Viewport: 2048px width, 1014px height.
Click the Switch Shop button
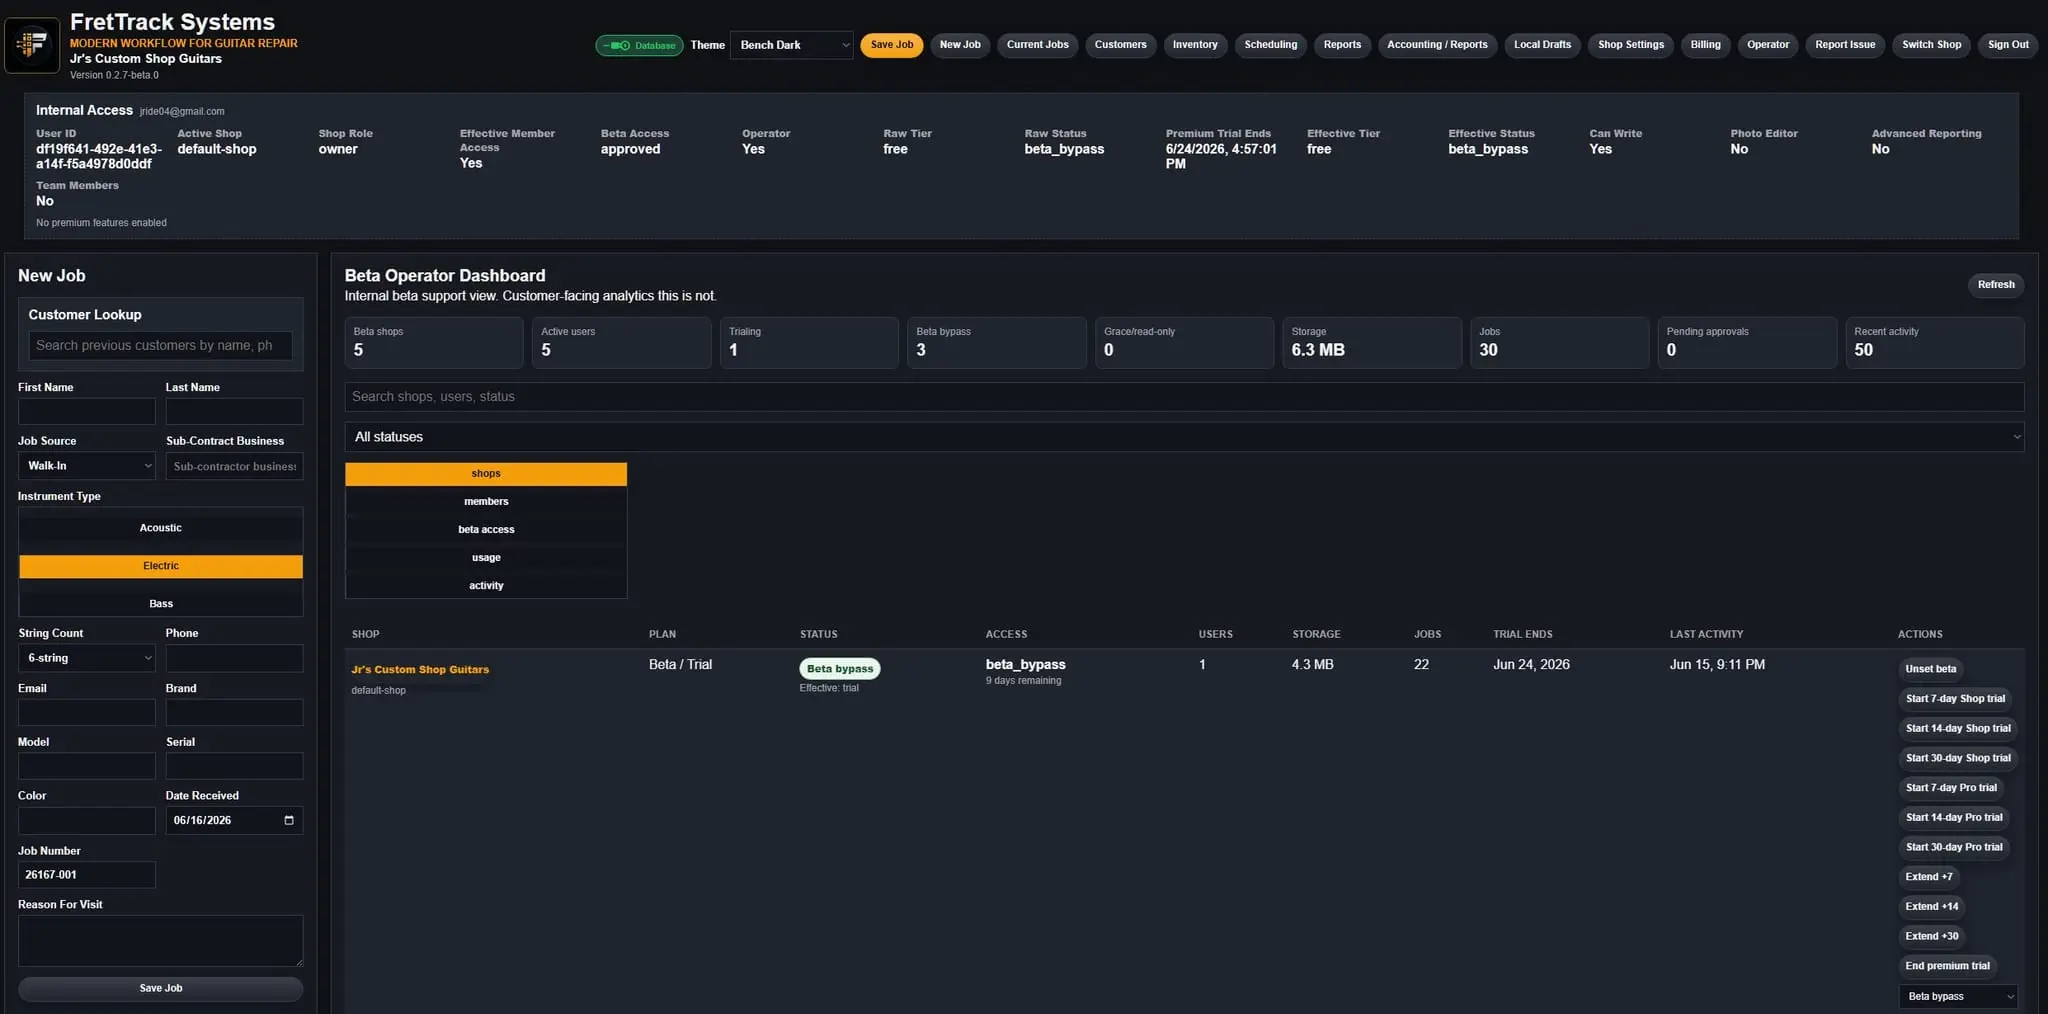coord(1931,45)
